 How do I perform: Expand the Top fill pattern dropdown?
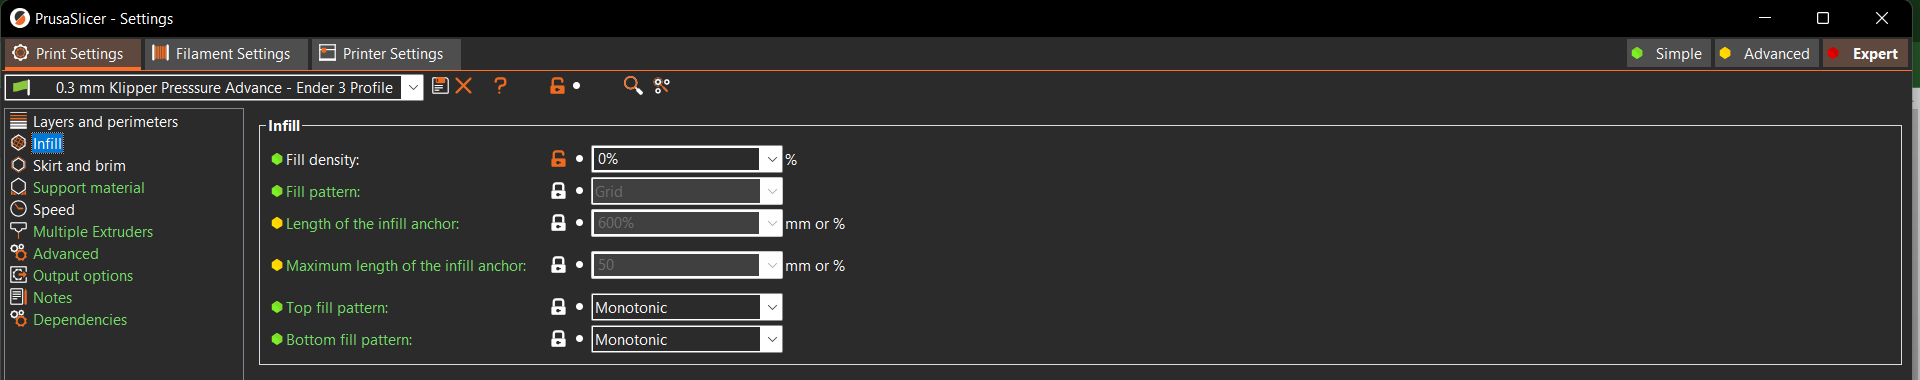tap(771, 307)
